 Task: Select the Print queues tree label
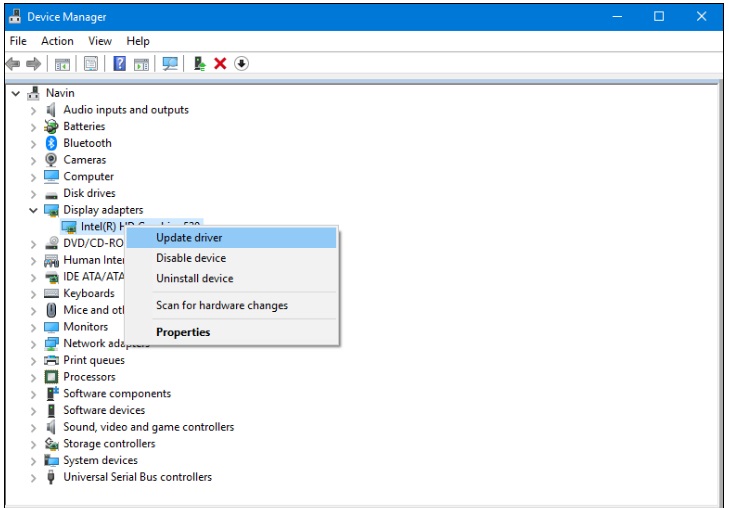(94, 360)
